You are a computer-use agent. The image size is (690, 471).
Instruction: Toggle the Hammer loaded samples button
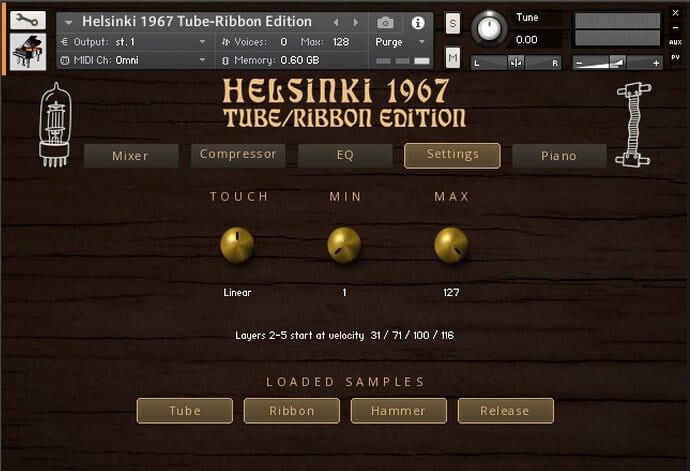pyautogui.click(x=399, y=411)
